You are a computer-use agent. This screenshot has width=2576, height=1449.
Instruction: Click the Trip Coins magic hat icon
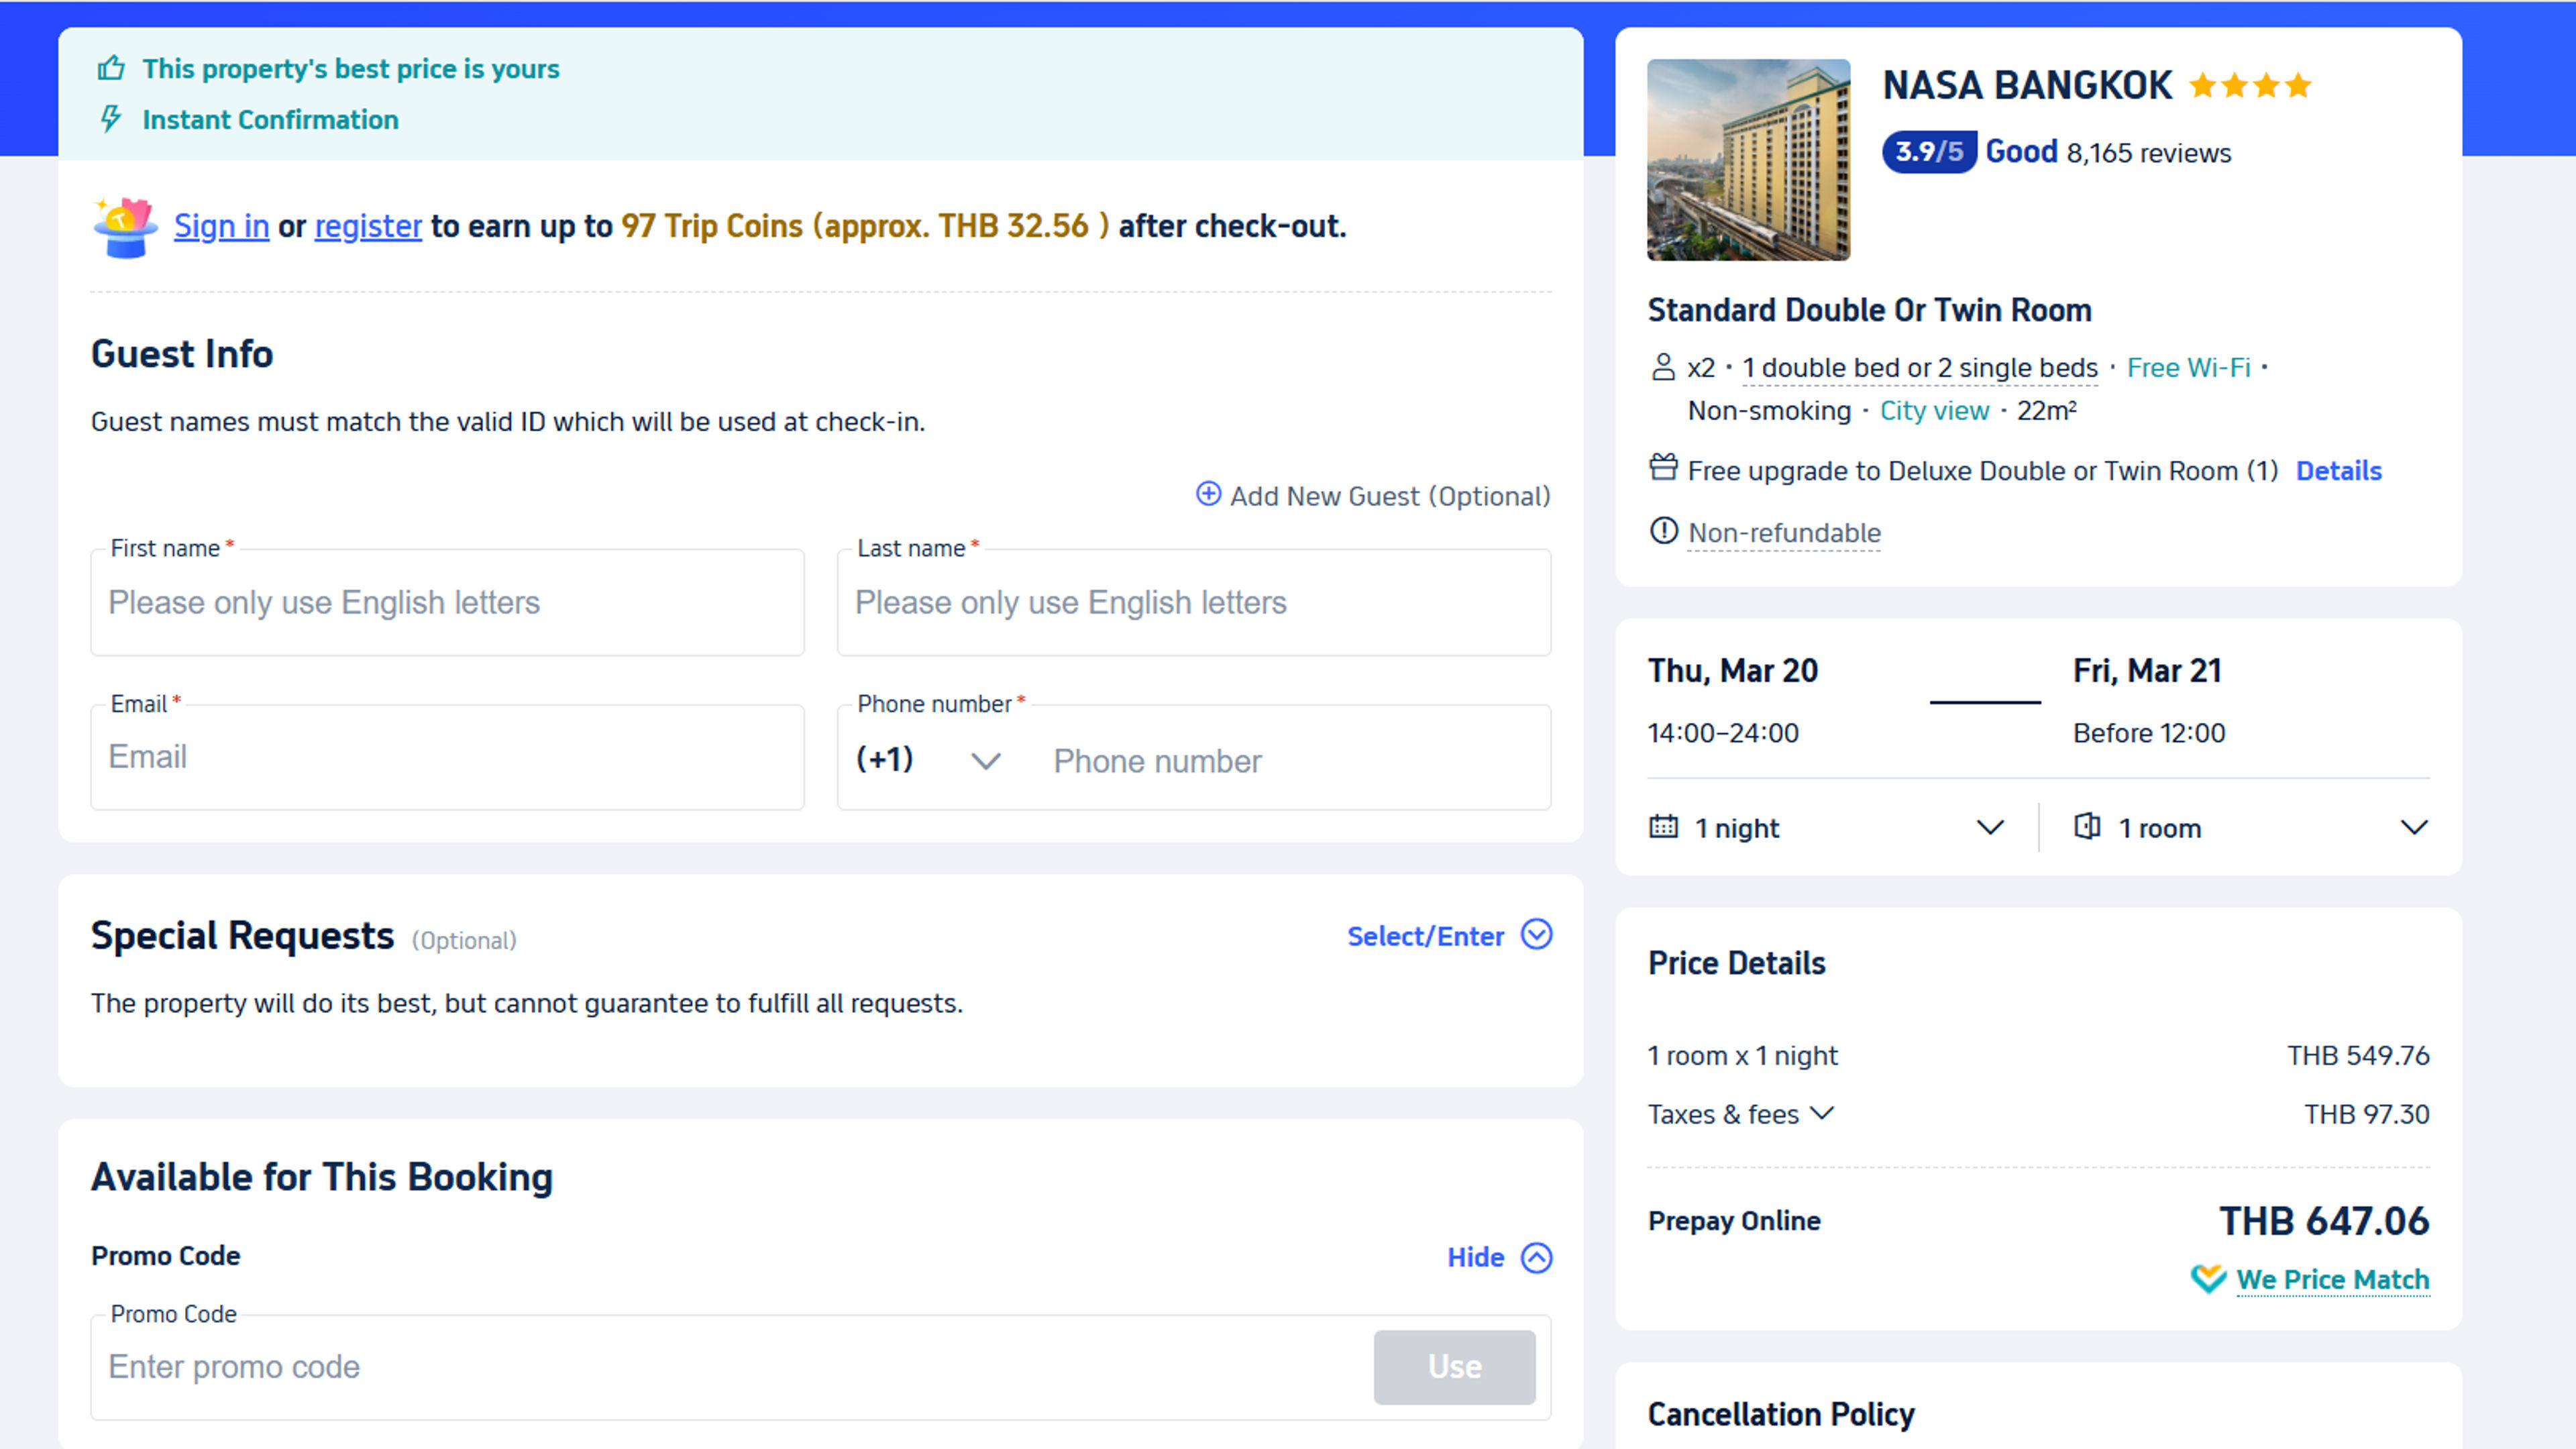[x=125, y=227]
